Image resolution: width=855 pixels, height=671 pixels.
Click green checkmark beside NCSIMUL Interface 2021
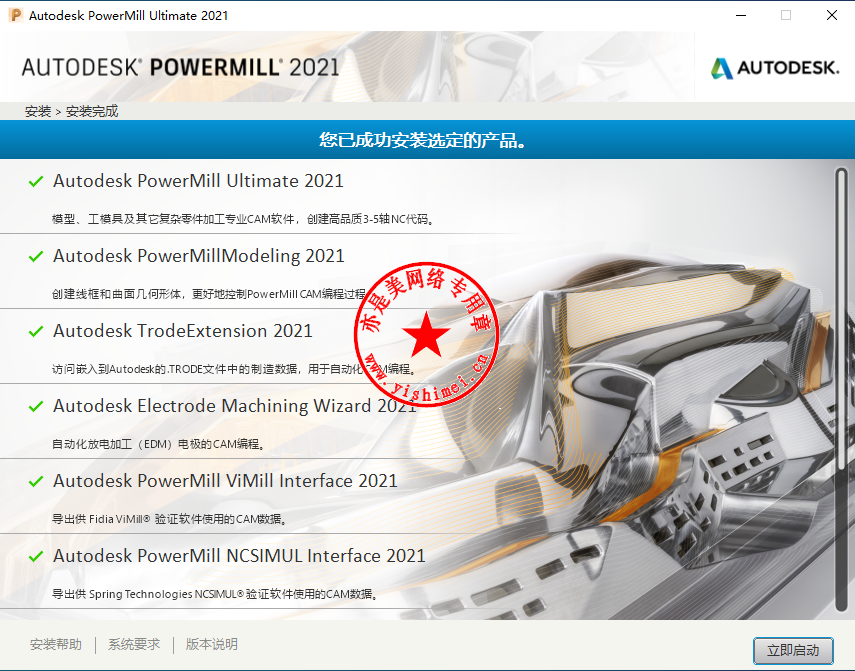coord(36,556)
